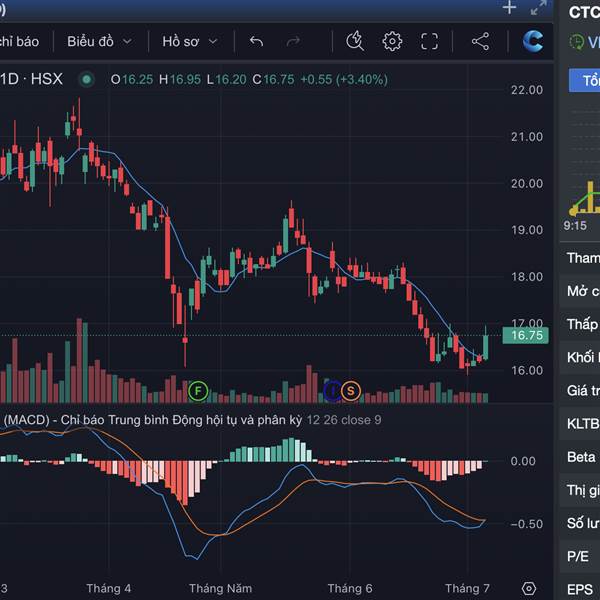Screen dimensions: 600x600
Task: Open the Biểu đồ dropdown menu
Action: 97,41
